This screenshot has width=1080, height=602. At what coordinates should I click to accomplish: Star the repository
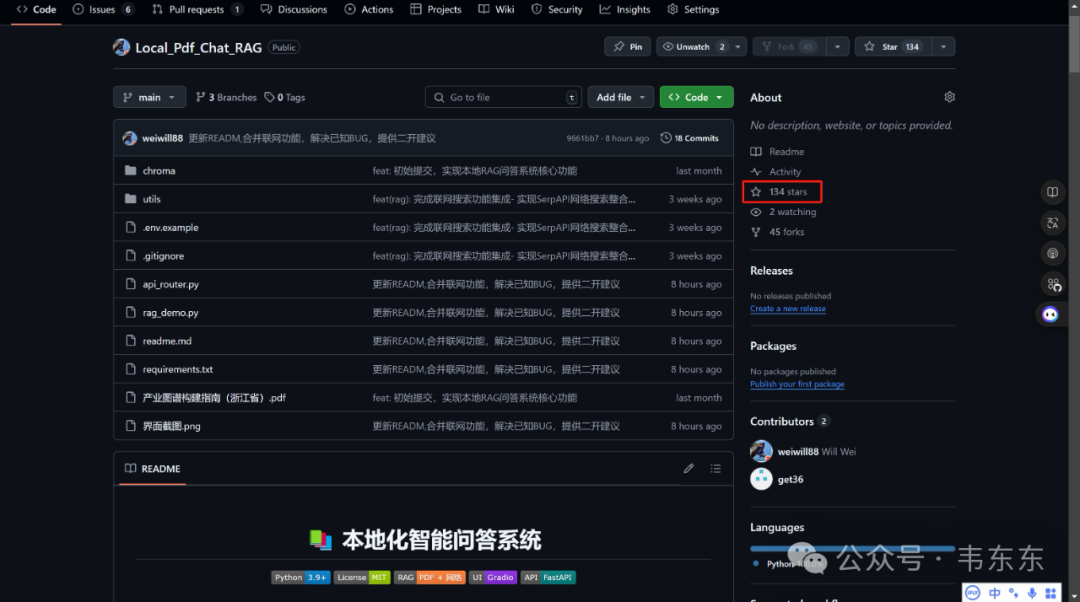(x=894, y=47)
